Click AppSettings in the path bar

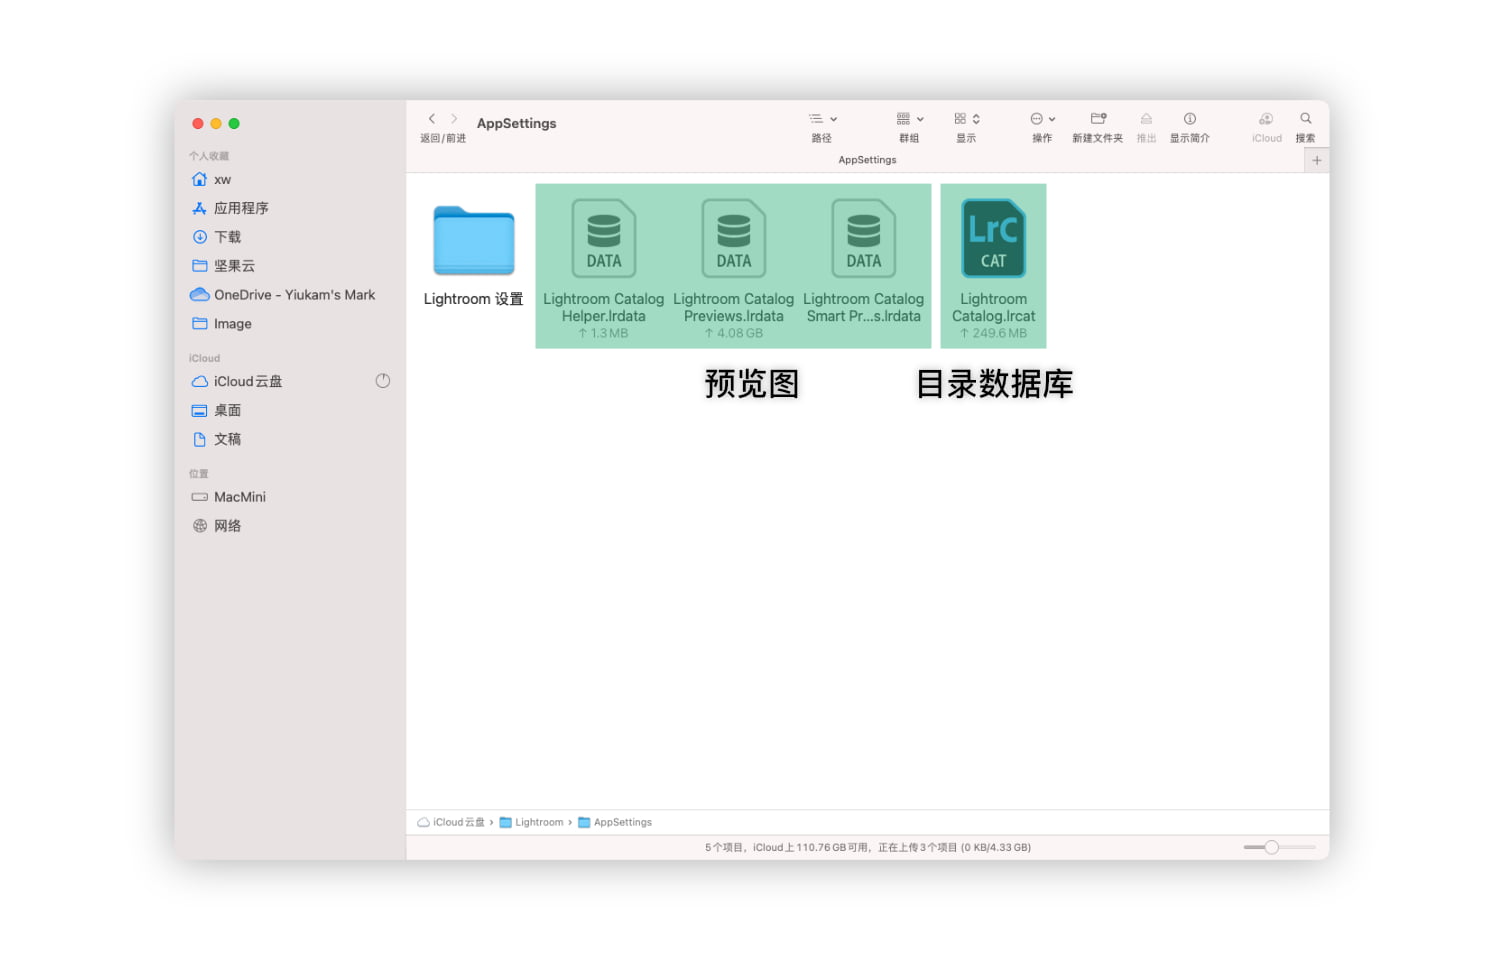(615, 822)
